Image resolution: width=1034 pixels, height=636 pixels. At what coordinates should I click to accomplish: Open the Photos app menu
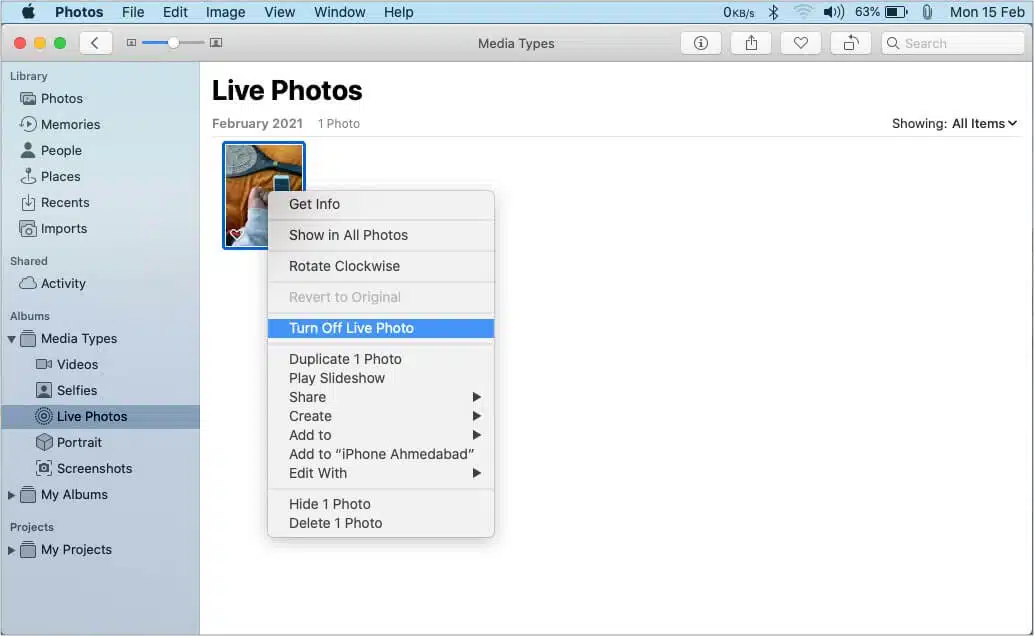(79, 12)
